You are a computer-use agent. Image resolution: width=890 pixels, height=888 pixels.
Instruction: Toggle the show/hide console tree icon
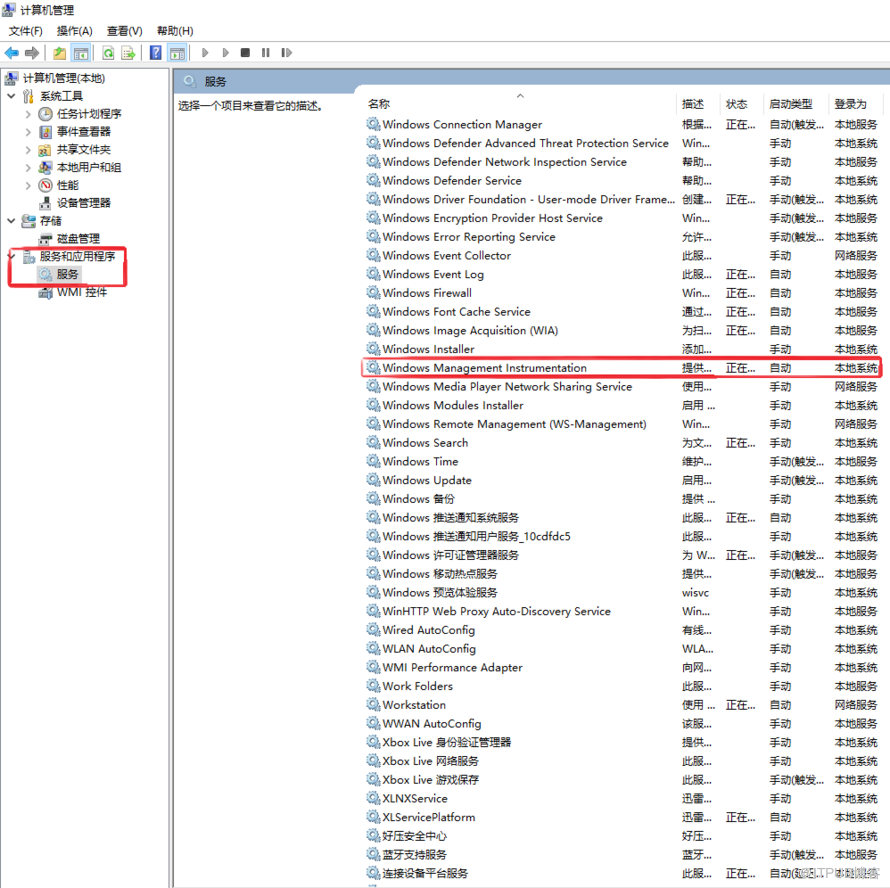[x=81, y=53]
